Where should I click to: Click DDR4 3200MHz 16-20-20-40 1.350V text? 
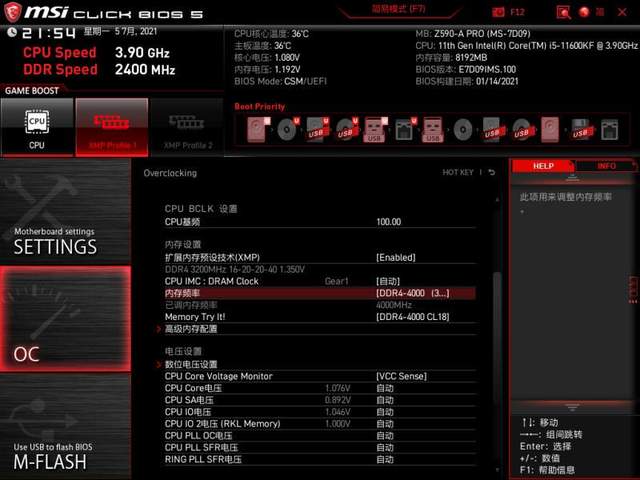coord(235,269)
